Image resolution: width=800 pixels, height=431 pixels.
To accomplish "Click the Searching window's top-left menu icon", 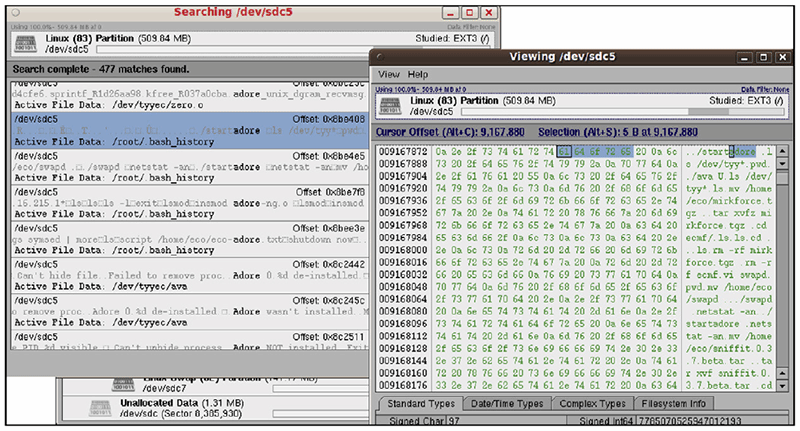I will (x=13, y=12).
